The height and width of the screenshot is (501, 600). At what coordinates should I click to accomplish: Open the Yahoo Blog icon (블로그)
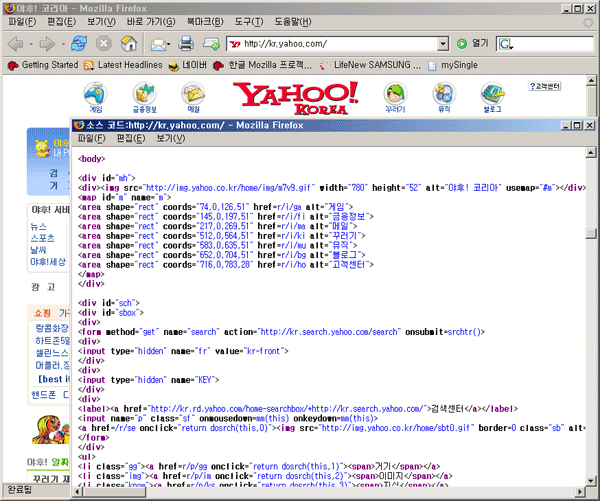click(492, 97)
